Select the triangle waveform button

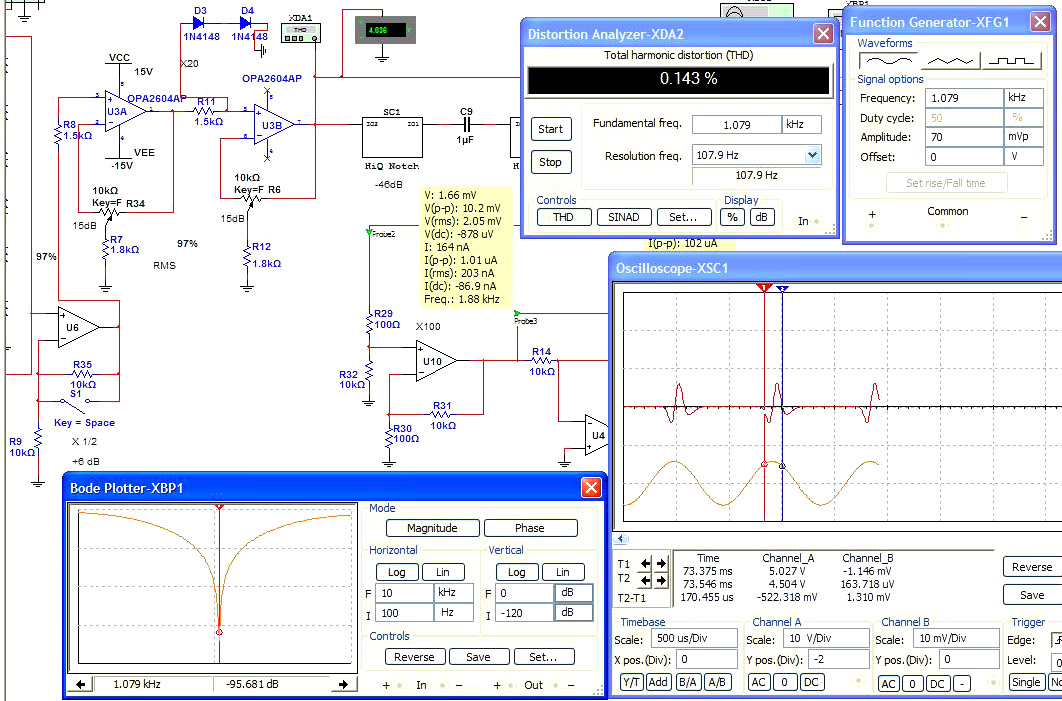pyautogui.click(x=948, y=61)
